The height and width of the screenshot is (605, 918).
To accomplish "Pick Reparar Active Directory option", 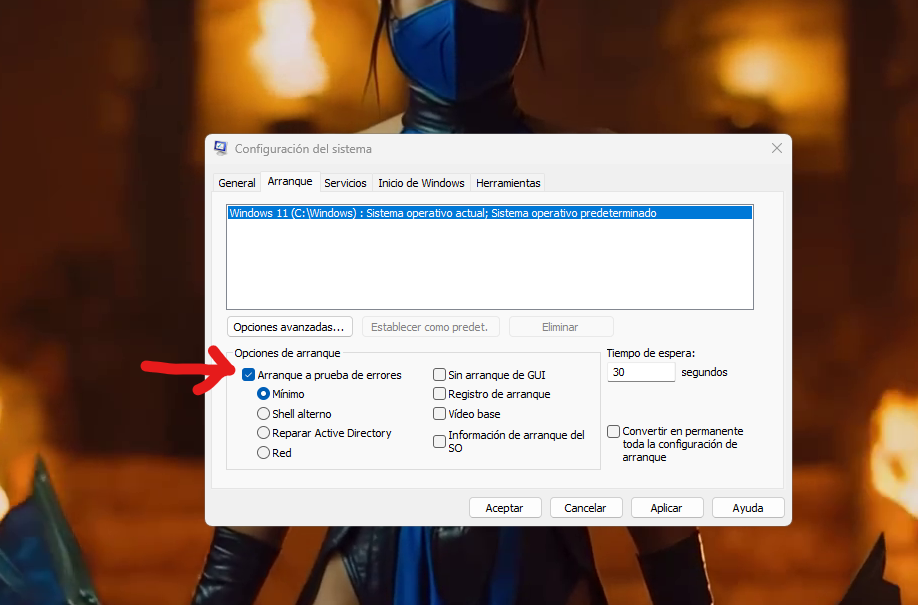I will (264, 433).
